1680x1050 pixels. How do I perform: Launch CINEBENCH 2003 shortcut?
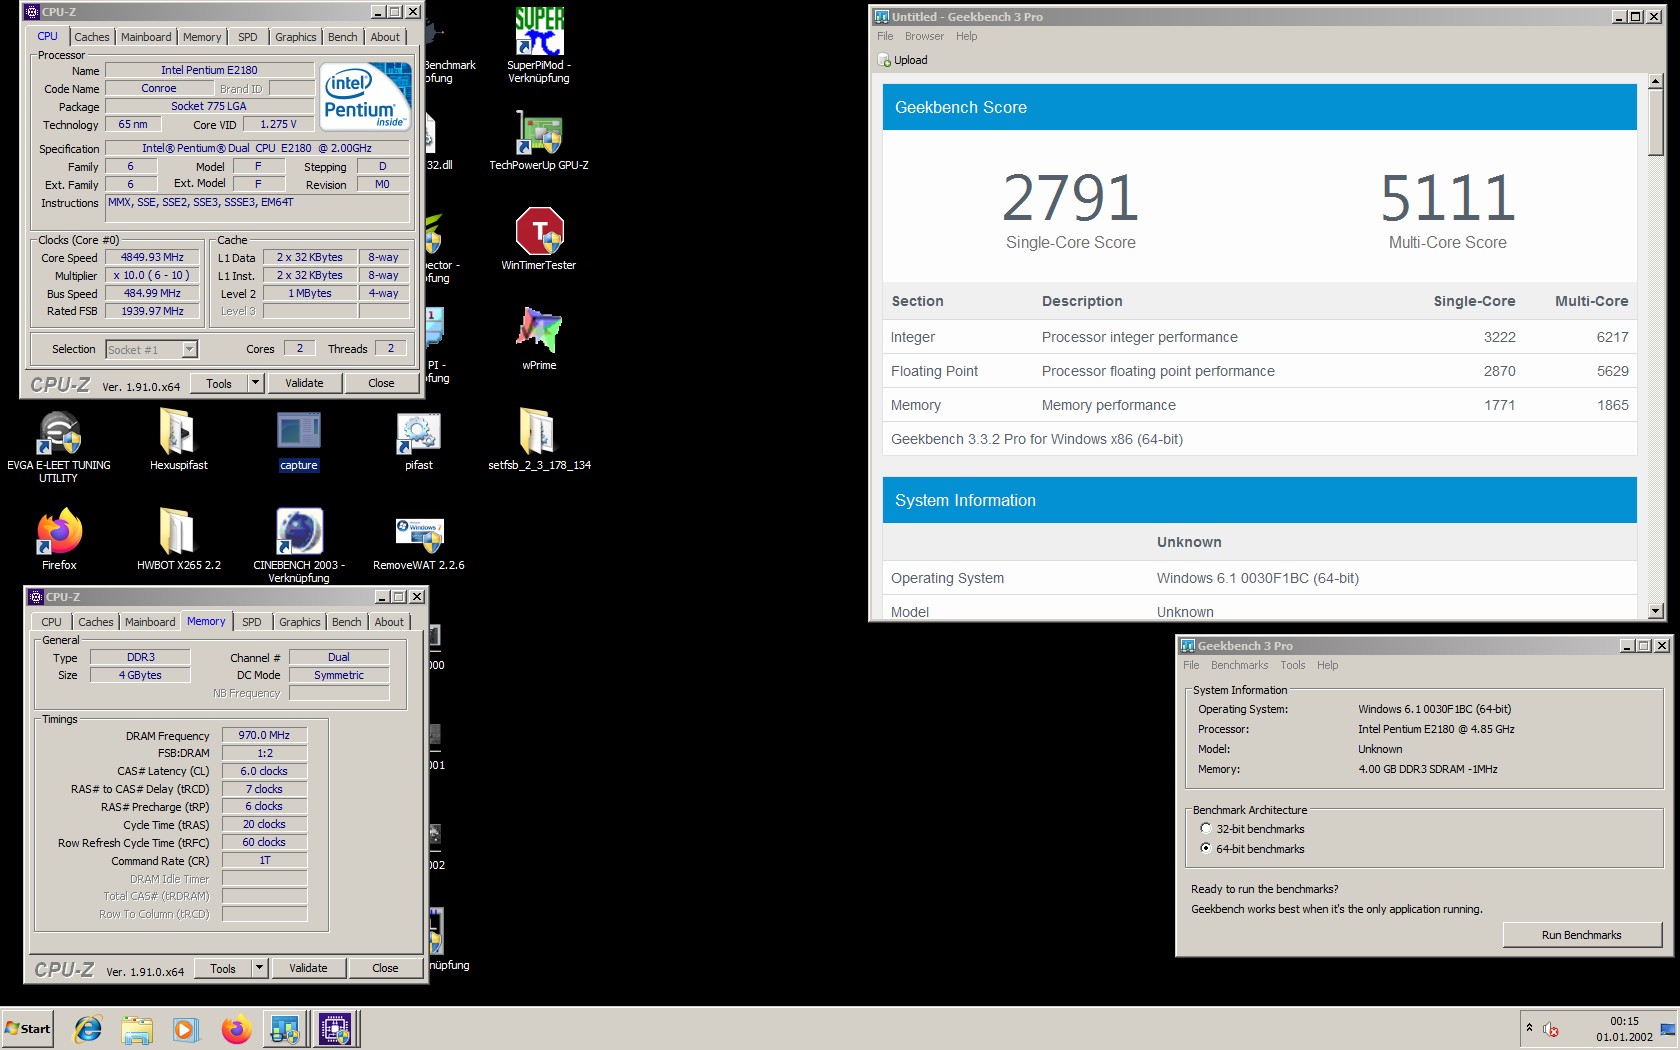click(299, 545)
